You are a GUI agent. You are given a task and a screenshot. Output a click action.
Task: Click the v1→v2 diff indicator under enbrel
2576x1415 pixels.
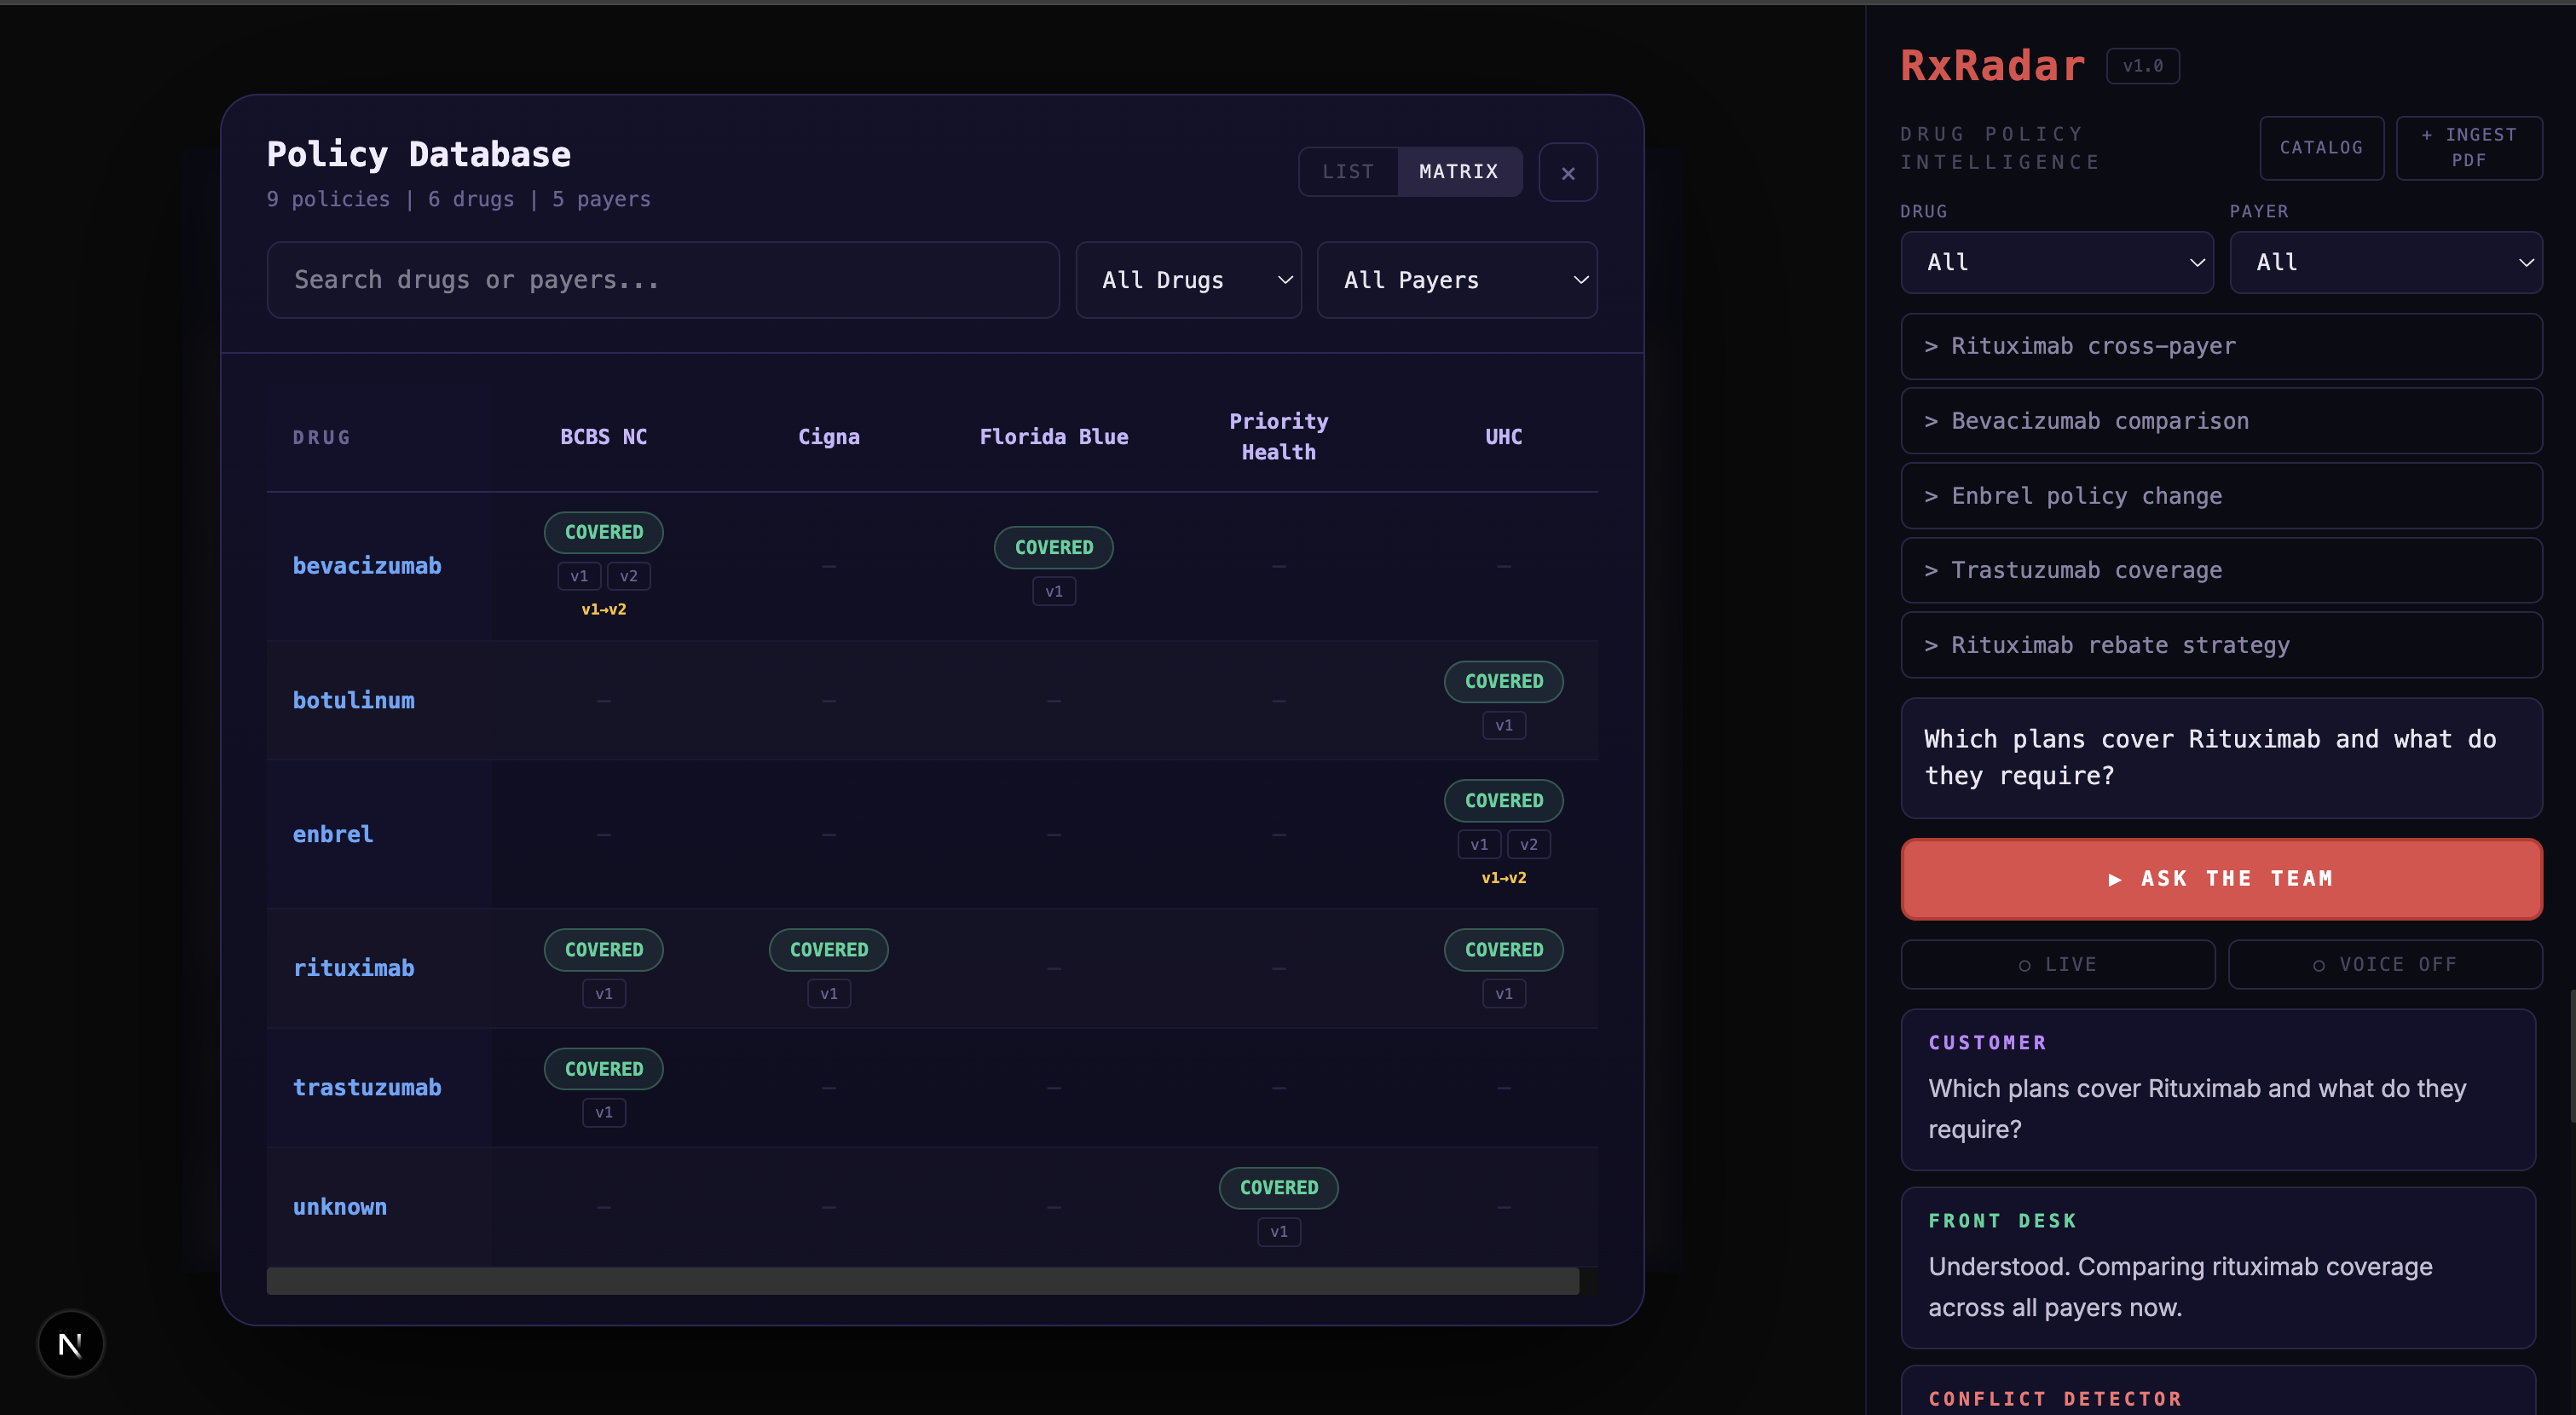(x=1503, y=877)
